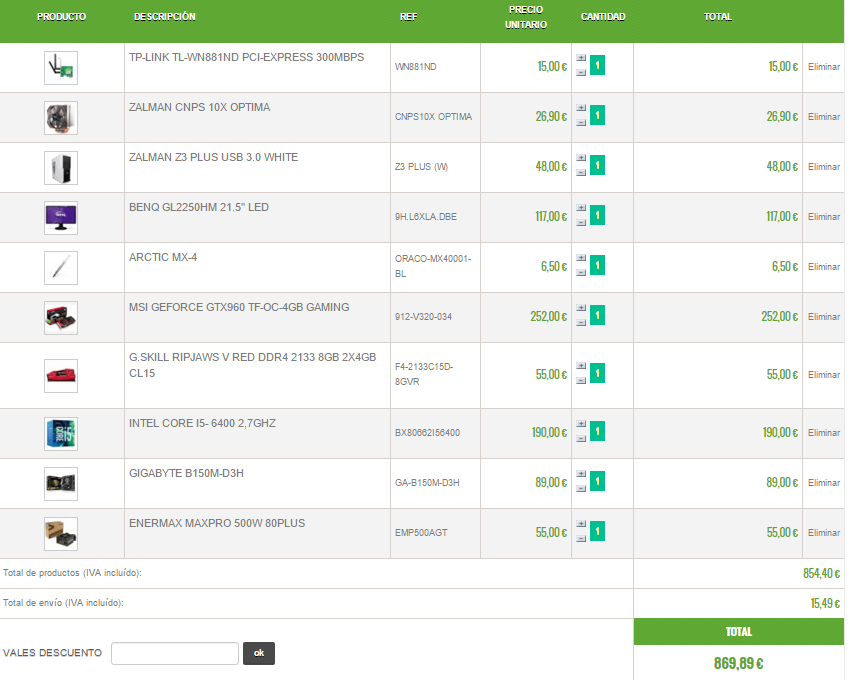Apply discount voucher with ok button
This screenshot has width=859, height=680.
click(259, 653)
